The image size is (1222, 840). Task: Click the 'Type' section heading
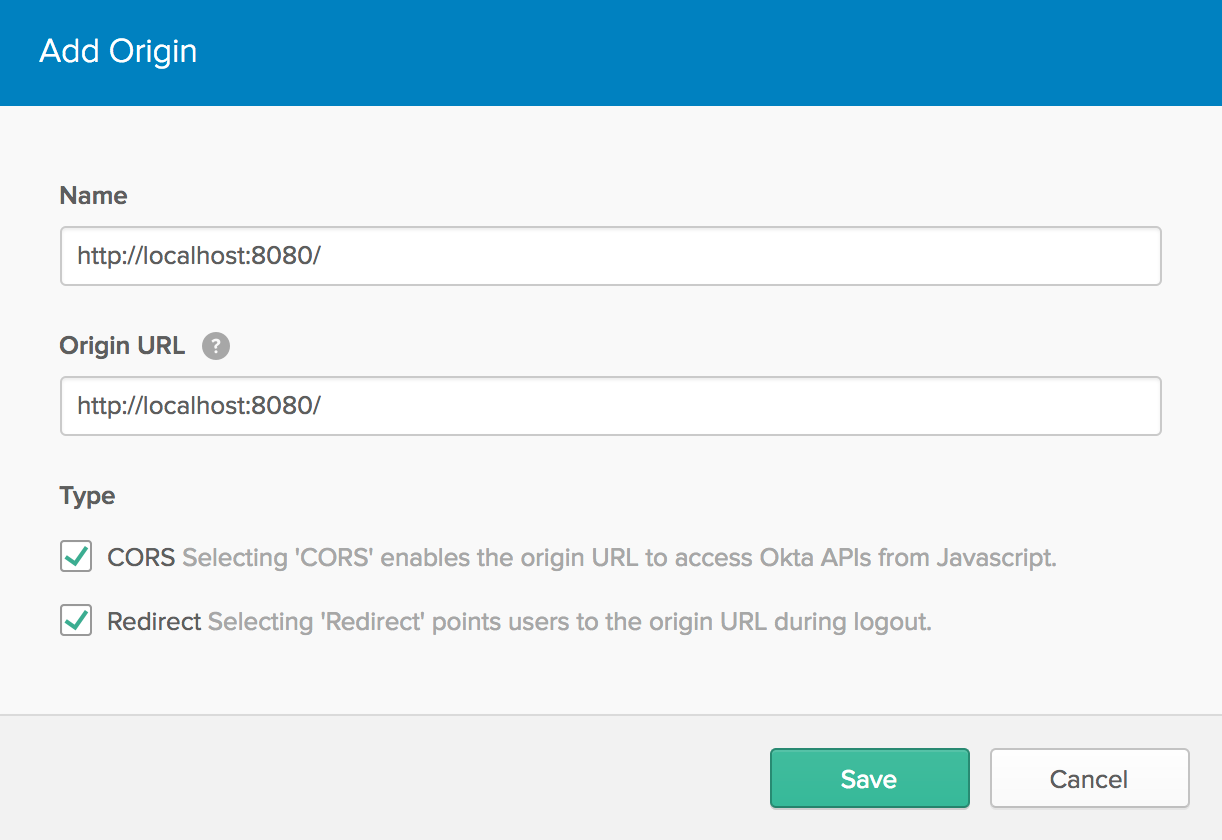tap(87, 496)
